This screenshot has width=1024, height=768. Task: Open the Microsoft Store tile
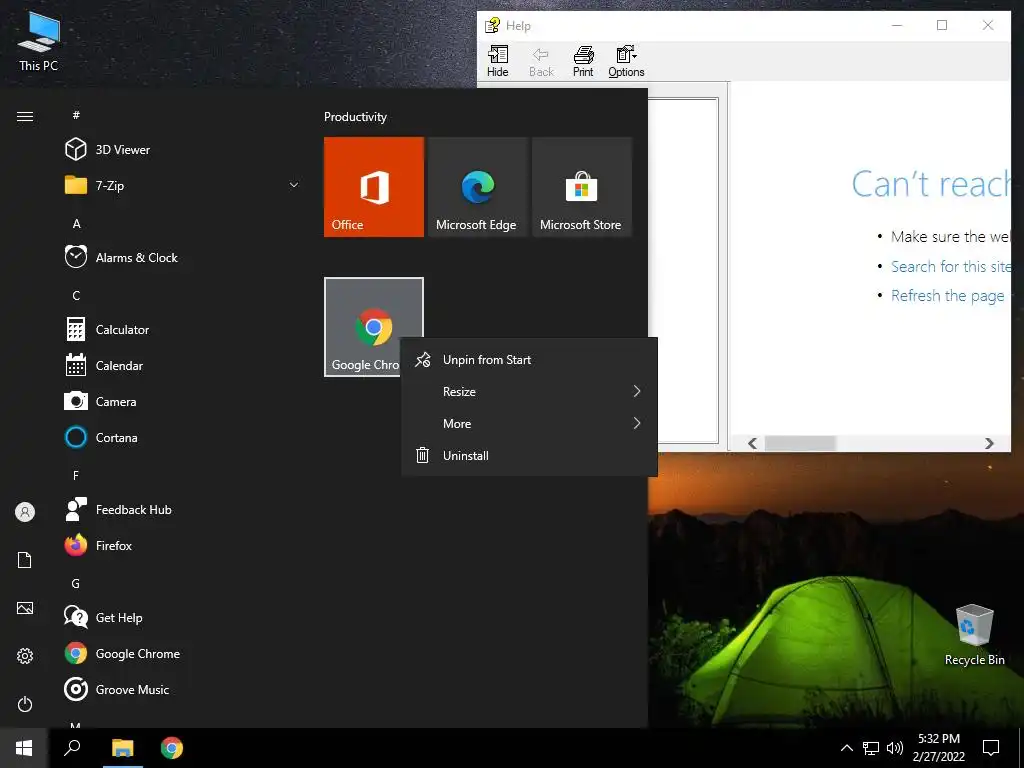point(582,187)
